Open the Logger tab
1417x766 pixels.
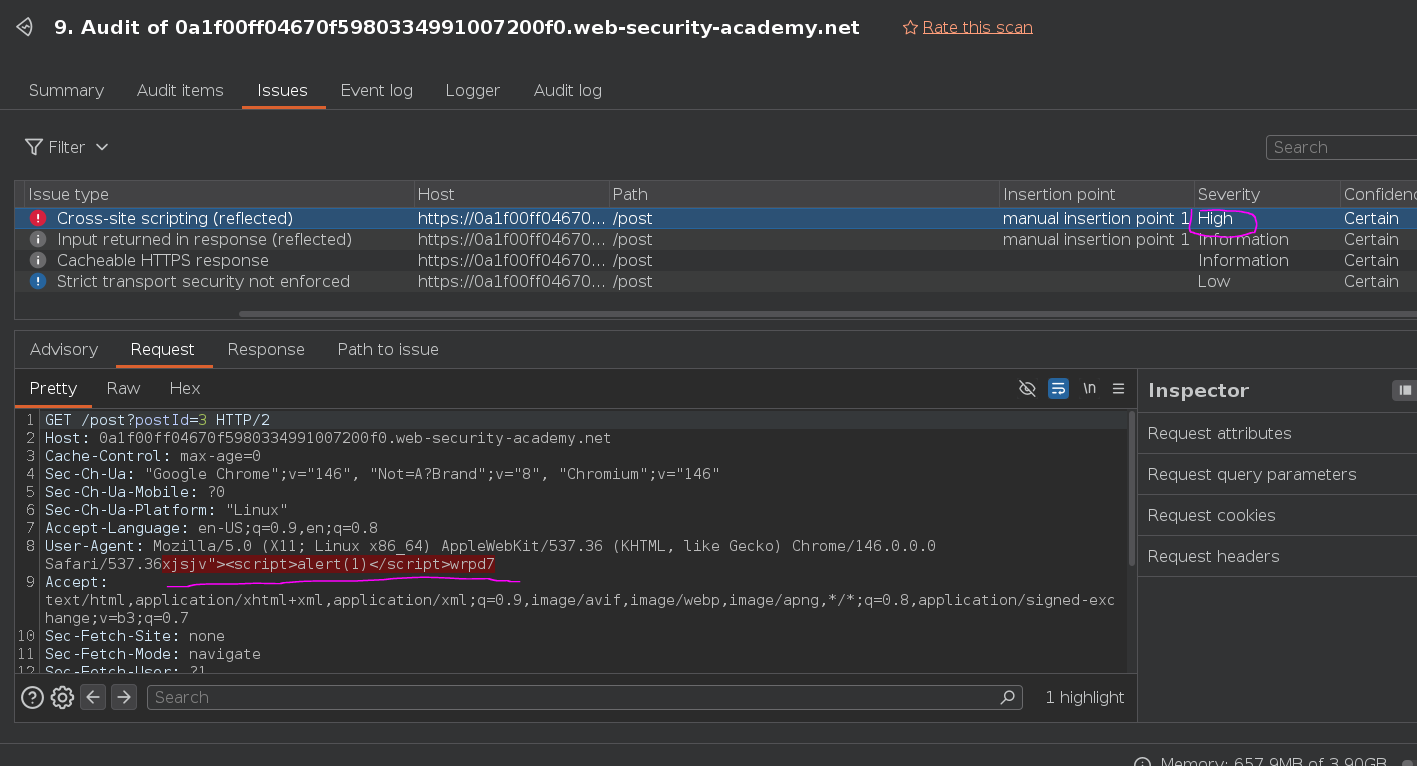(473, 90)
